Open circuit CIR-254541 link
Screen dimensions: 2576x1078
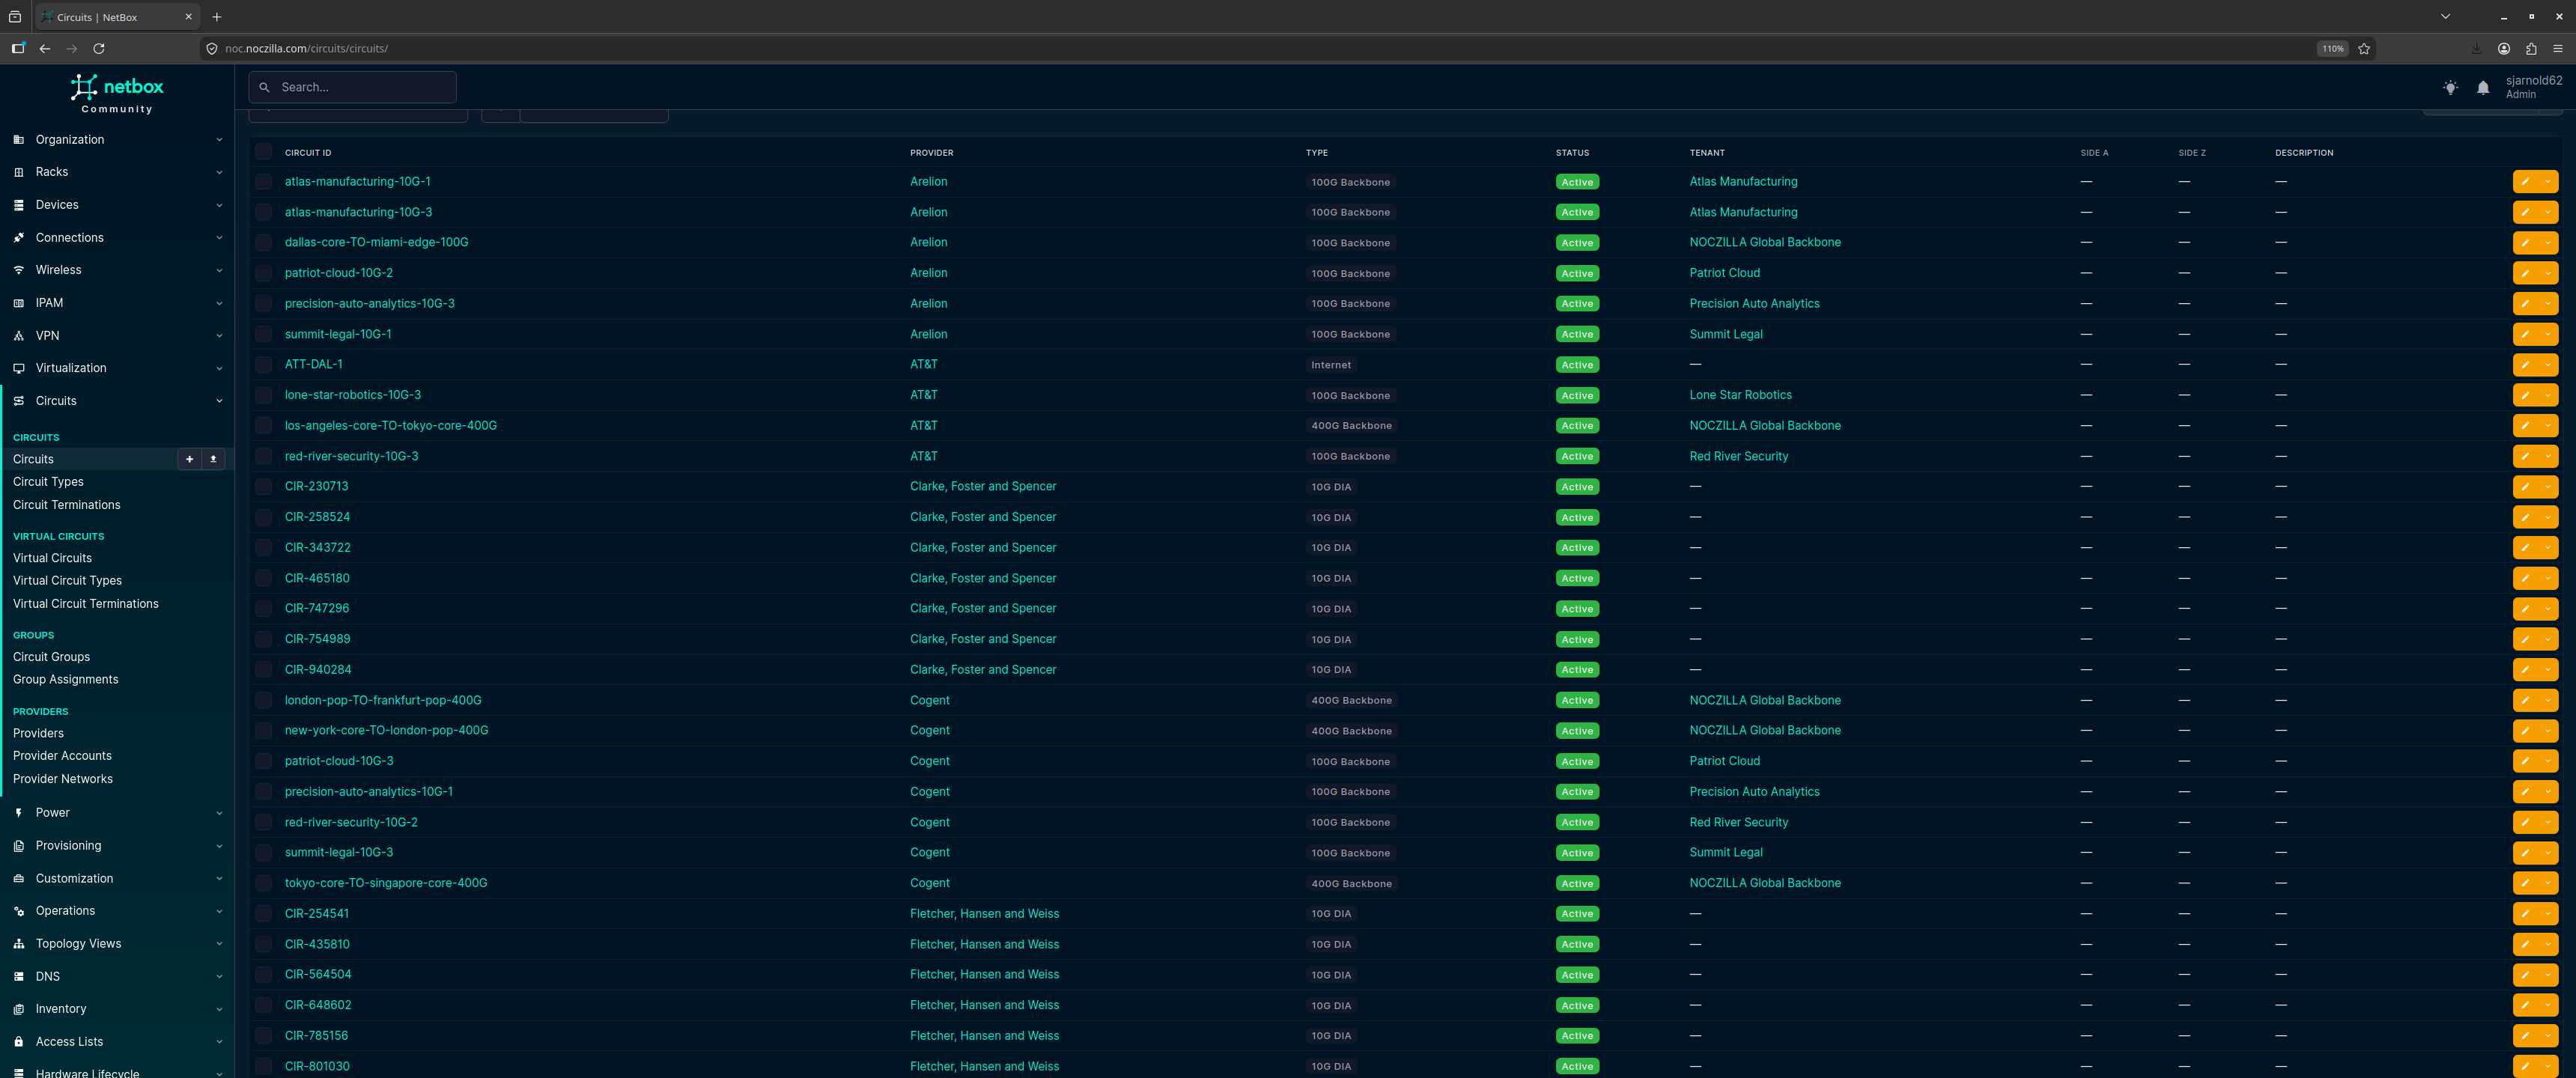317,914
